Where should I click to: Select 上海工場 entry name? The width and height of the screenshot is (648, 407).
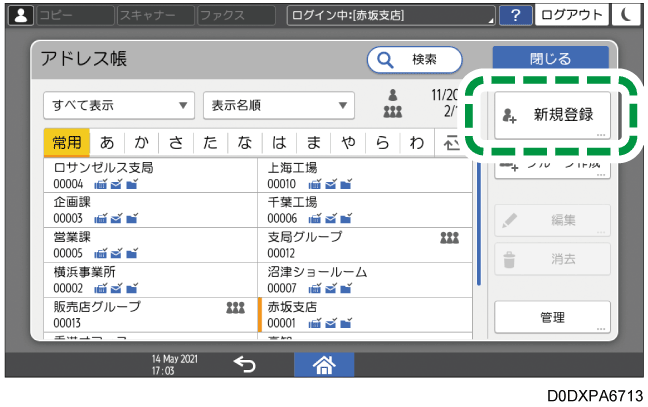click(292, 168)
